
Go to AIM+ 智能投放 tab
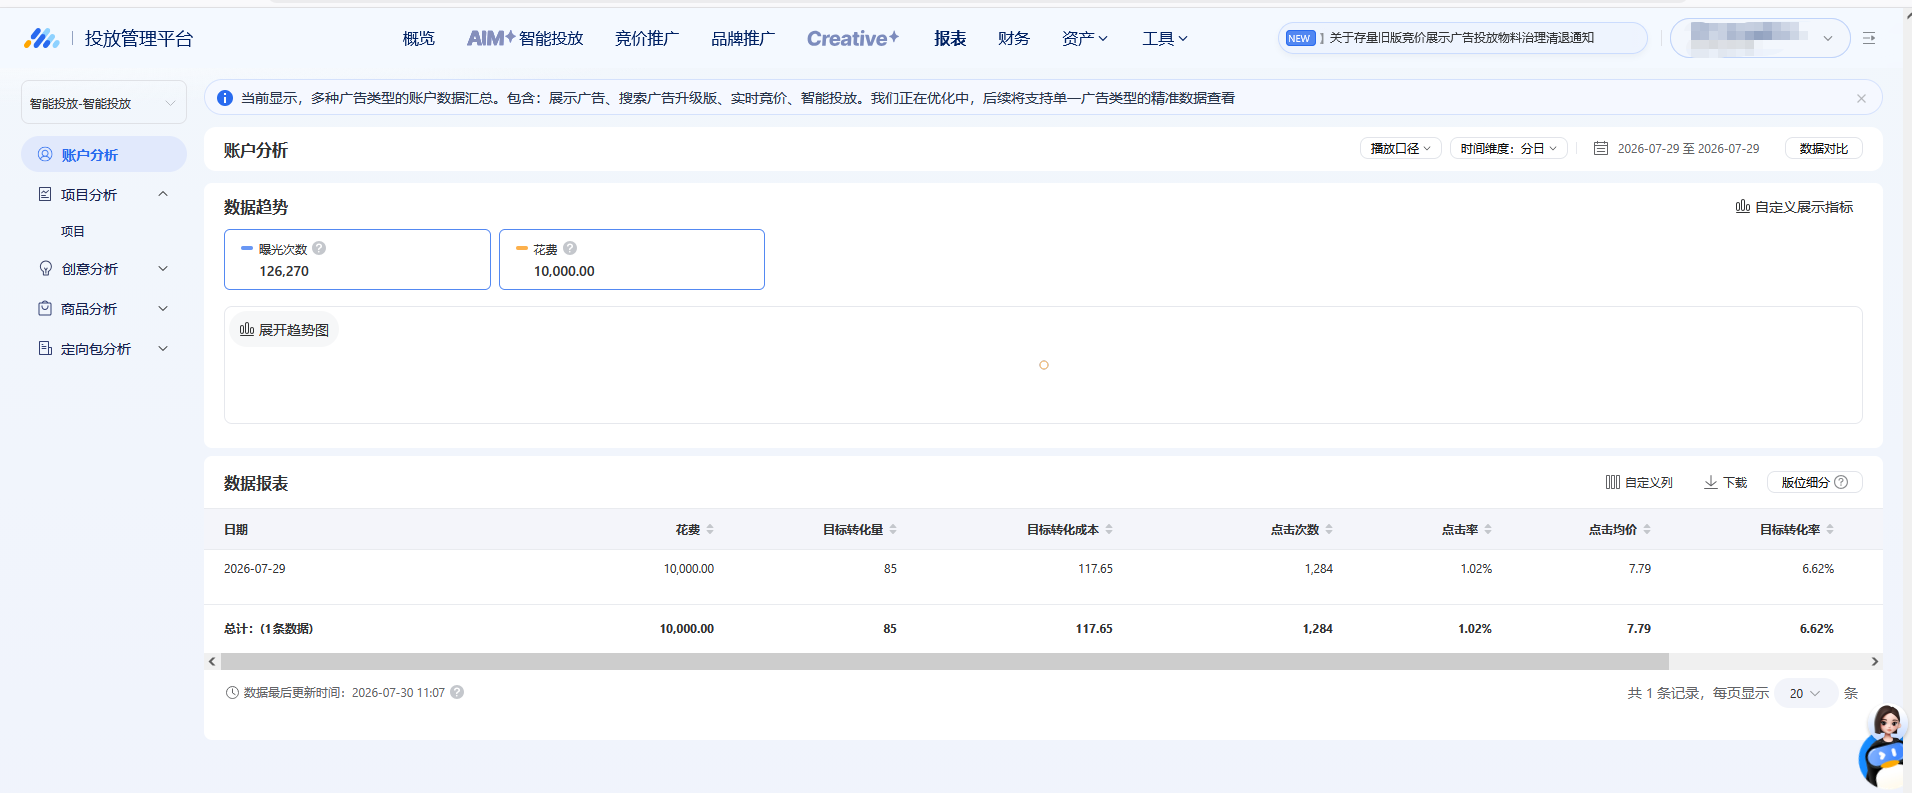[525, 38]
